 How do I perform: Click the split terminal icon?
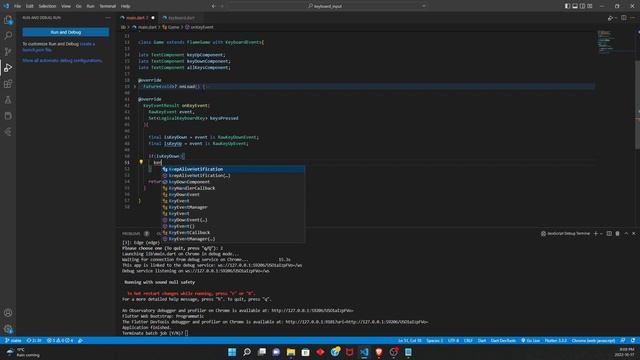tap(609, 233)
